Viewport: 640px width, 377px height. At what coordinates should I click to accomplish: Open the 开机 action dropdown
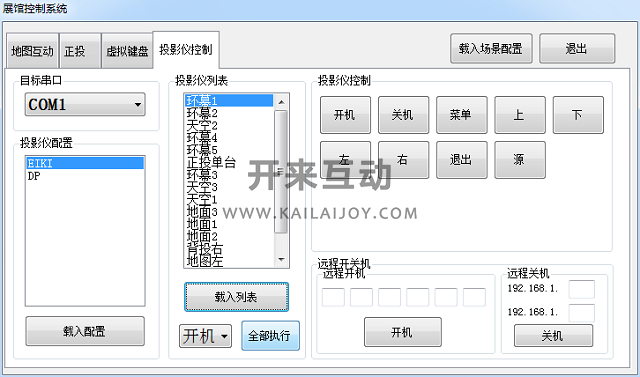pyautogui.click(x=205, y=336)
